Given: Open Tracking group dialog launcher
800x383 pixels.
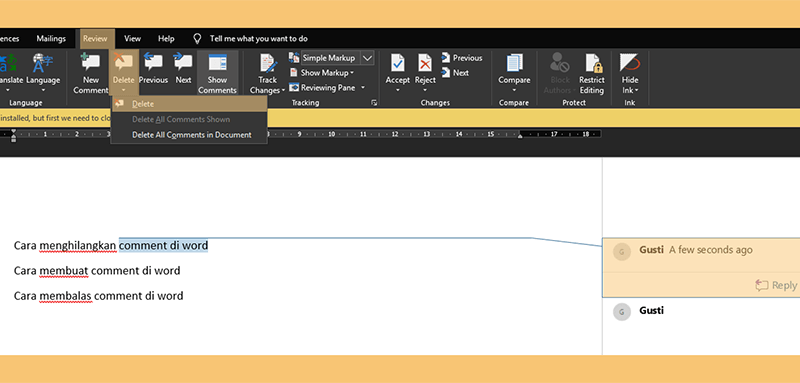Looking at the screenshot, I should tap(374, 103).
